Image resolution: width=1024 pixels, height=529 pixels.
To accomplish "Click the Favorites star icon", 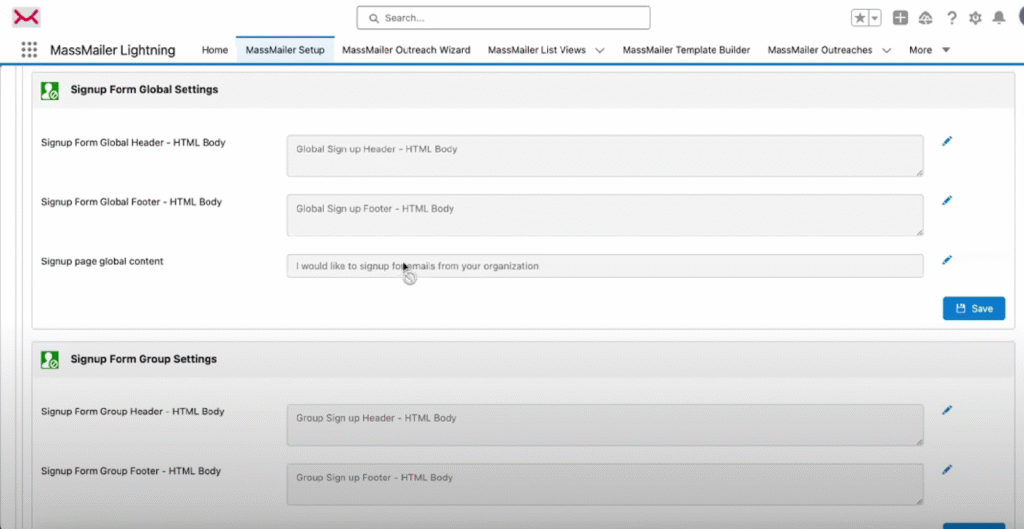I will click(860, 18).
